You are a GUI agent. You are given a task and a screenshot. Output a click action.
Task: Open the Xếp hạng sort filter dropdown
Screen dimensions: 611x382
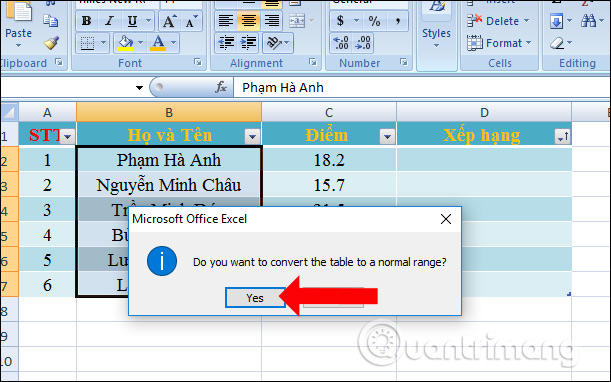pos(562,136)
